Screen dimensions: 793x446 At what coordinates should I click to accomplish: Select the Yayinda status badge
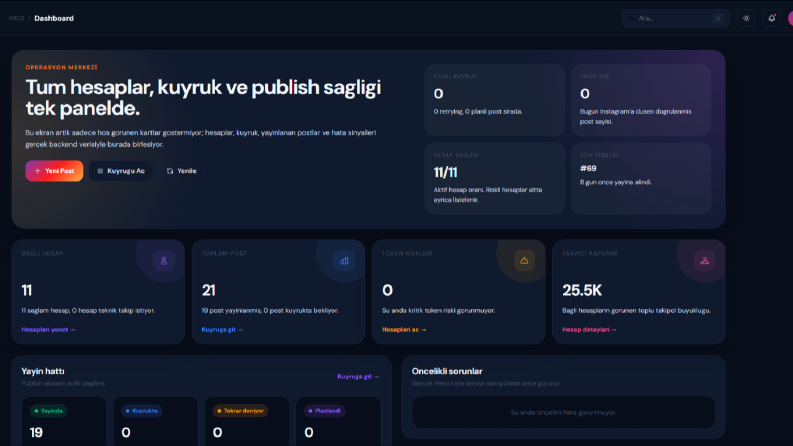point(49,411)
